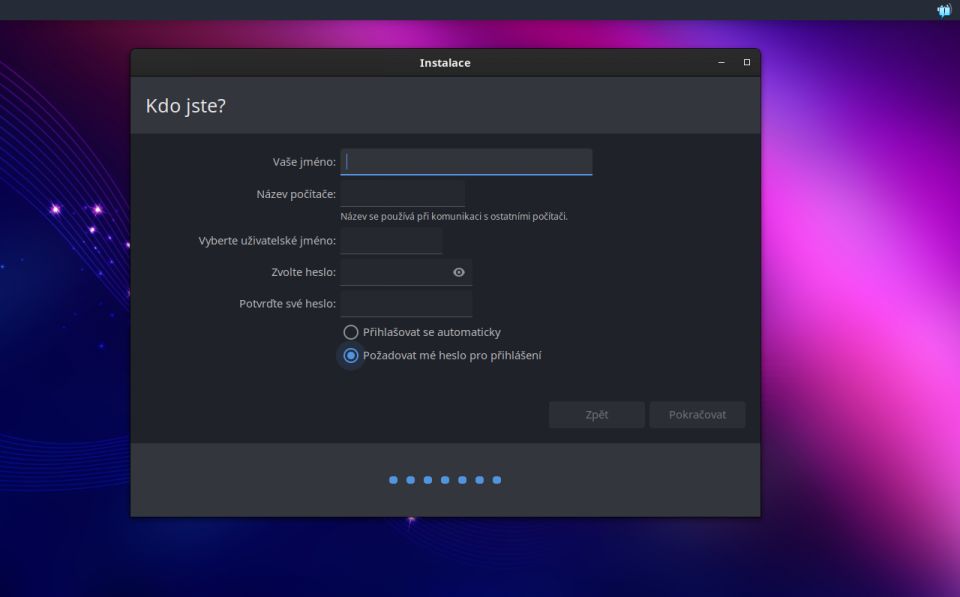This screenshot has height=597, width=960.
Task: Toggle password visibility eye icon
Action: tap(459, 272)
